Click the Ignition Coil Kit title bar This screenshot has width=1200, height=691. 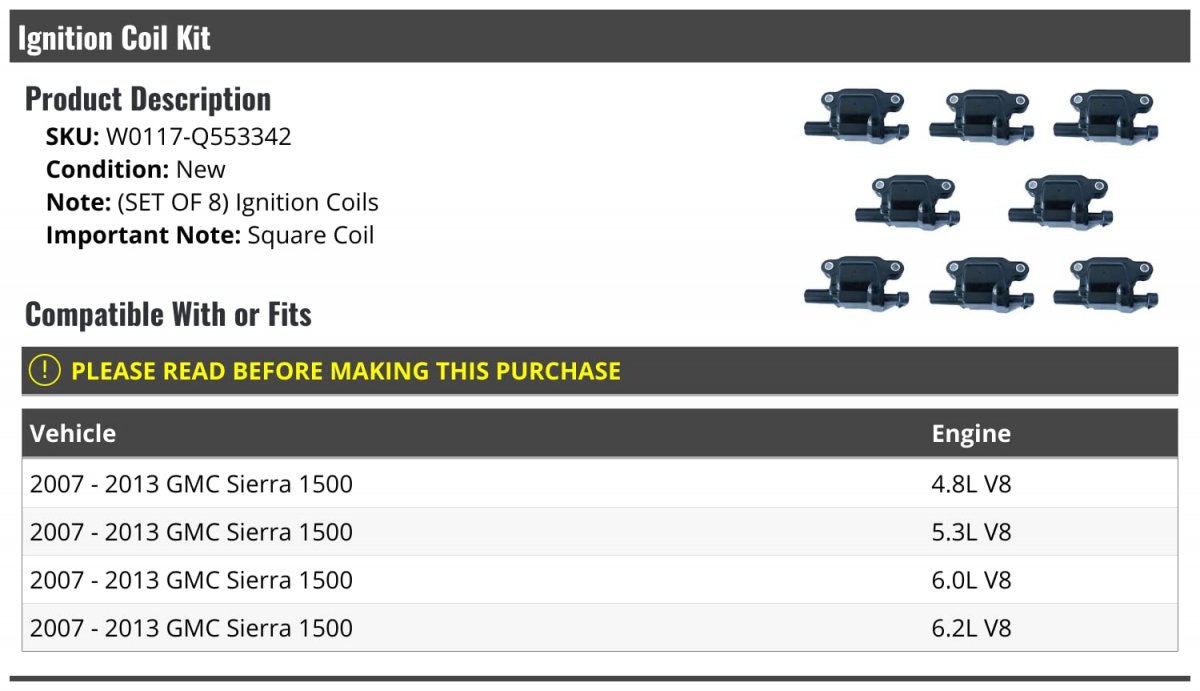click(600, 37)
